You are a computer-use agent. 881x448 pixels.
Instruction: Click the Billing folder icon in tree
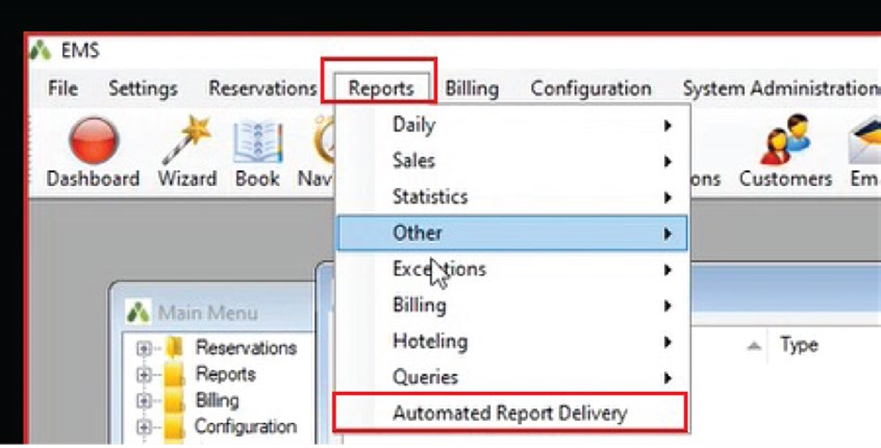pos(174,401)
